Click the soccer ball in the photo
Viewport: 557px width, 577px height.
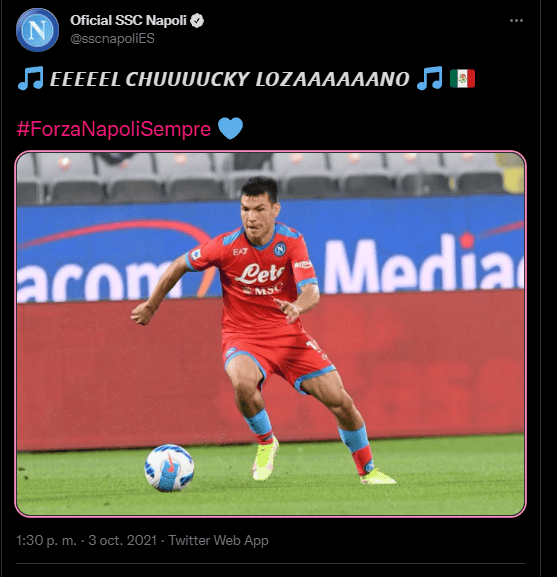tap(170, 468)
